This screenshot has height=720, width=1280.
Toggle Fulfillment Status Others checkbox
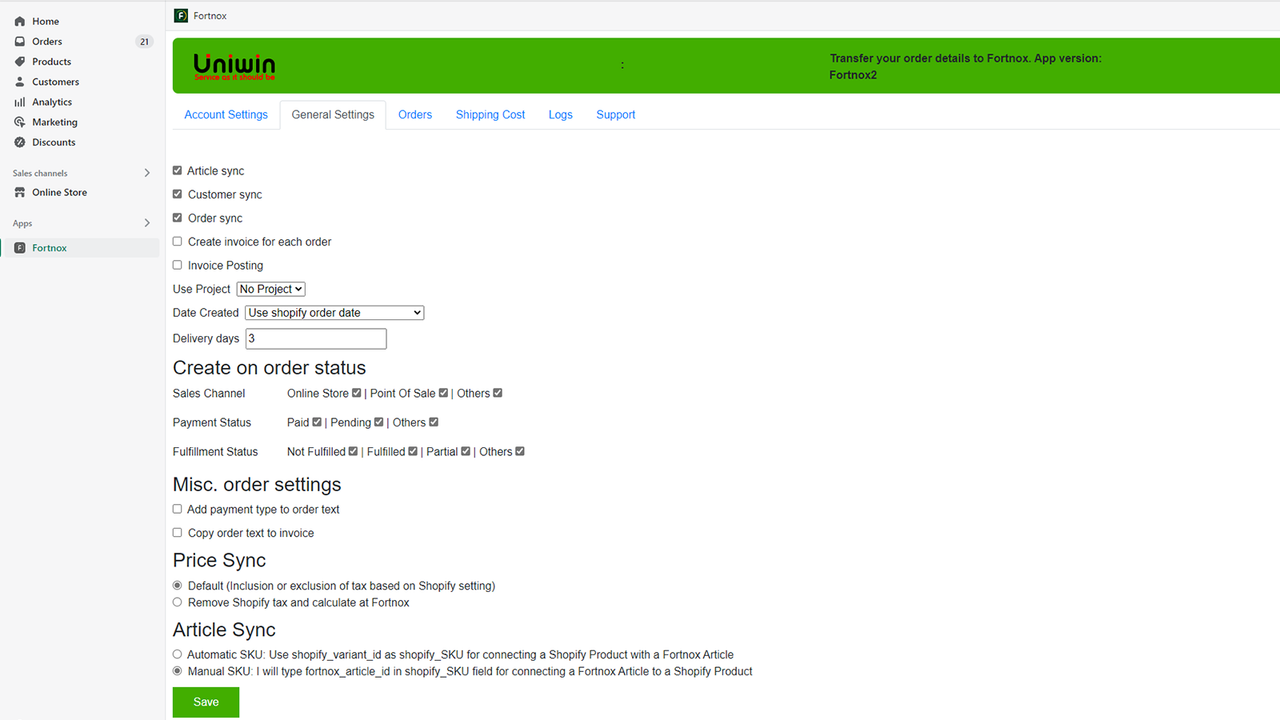coord(520,451)
